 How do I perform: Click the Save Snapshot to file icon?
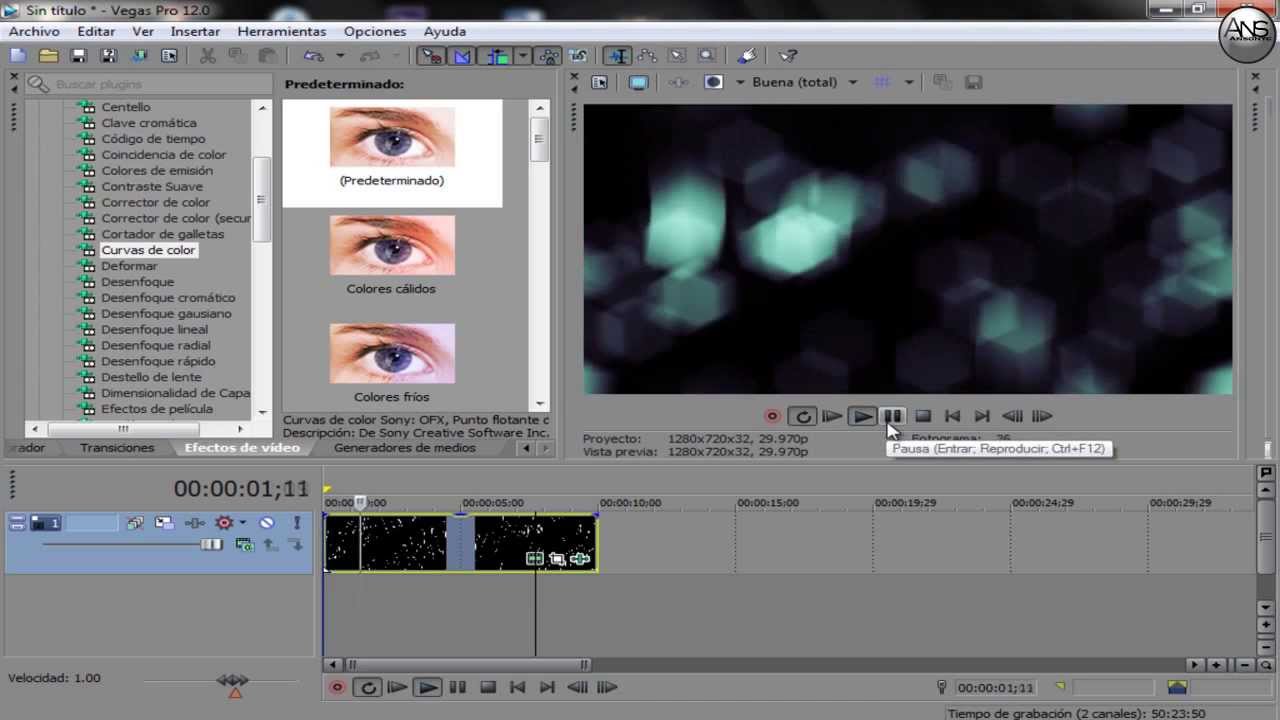pos(973,83)
